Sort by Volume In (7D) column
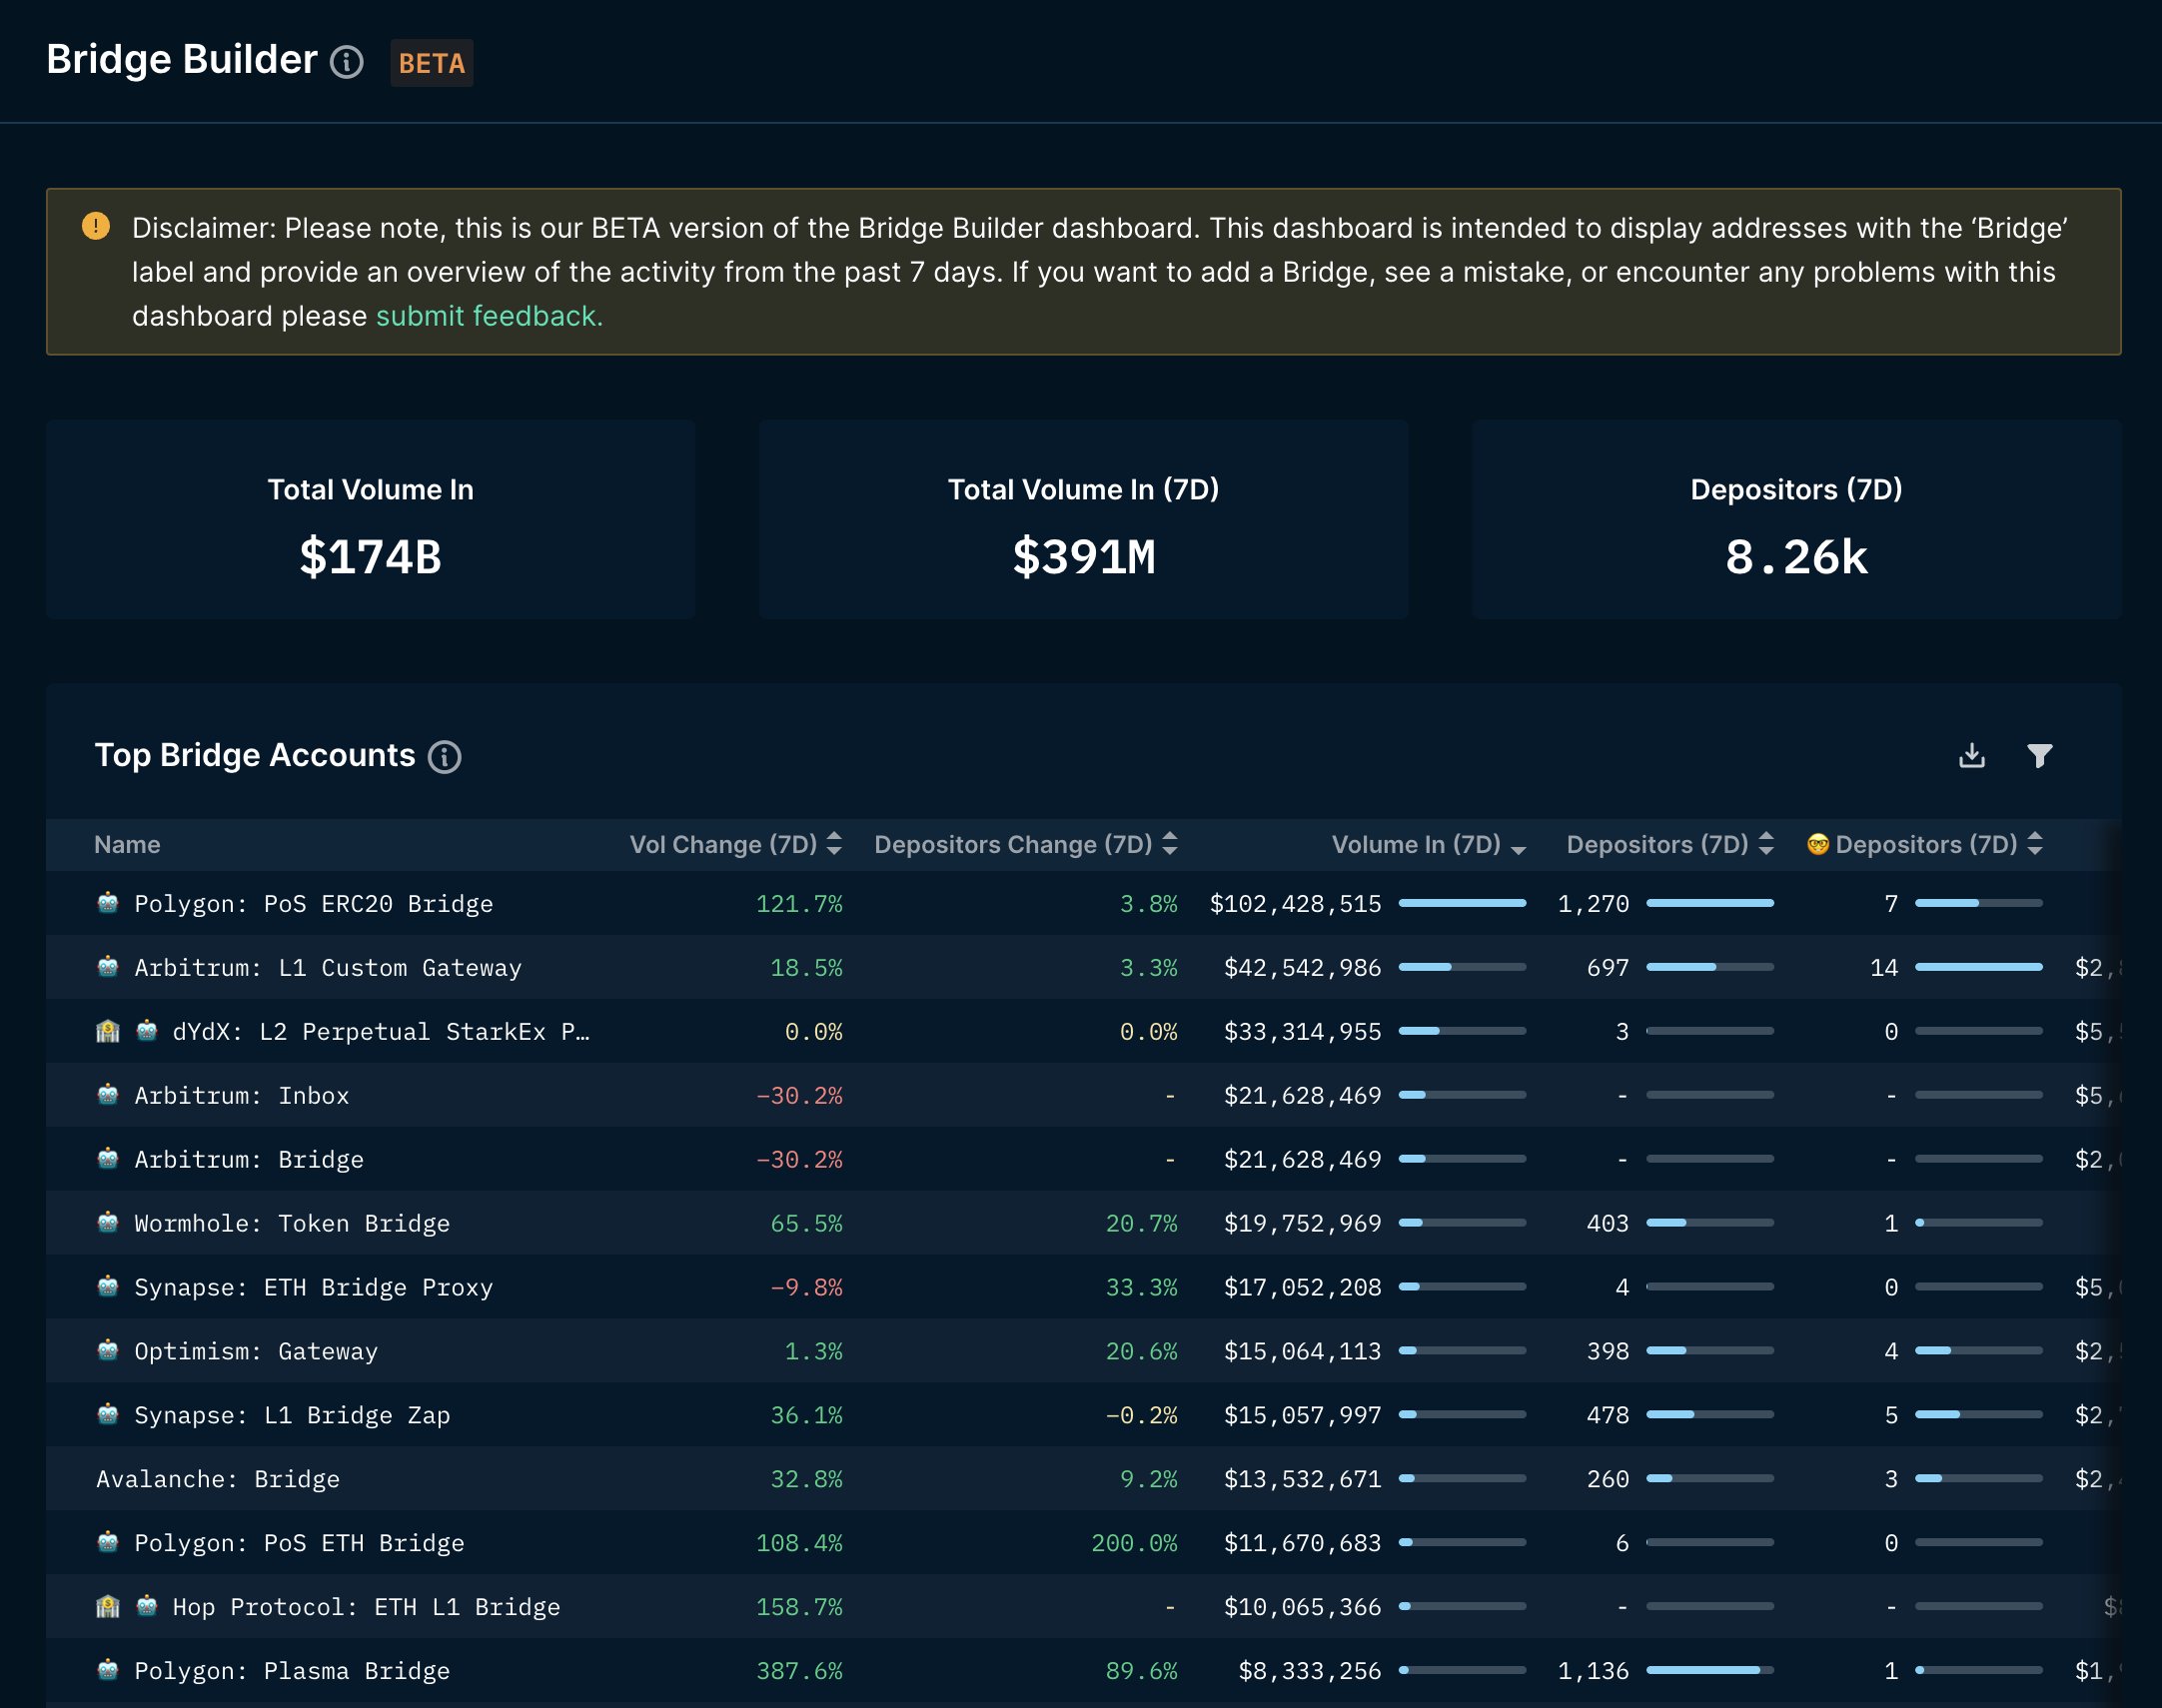This screenshot has width=2162, height=1708. tap(1518, 848)
